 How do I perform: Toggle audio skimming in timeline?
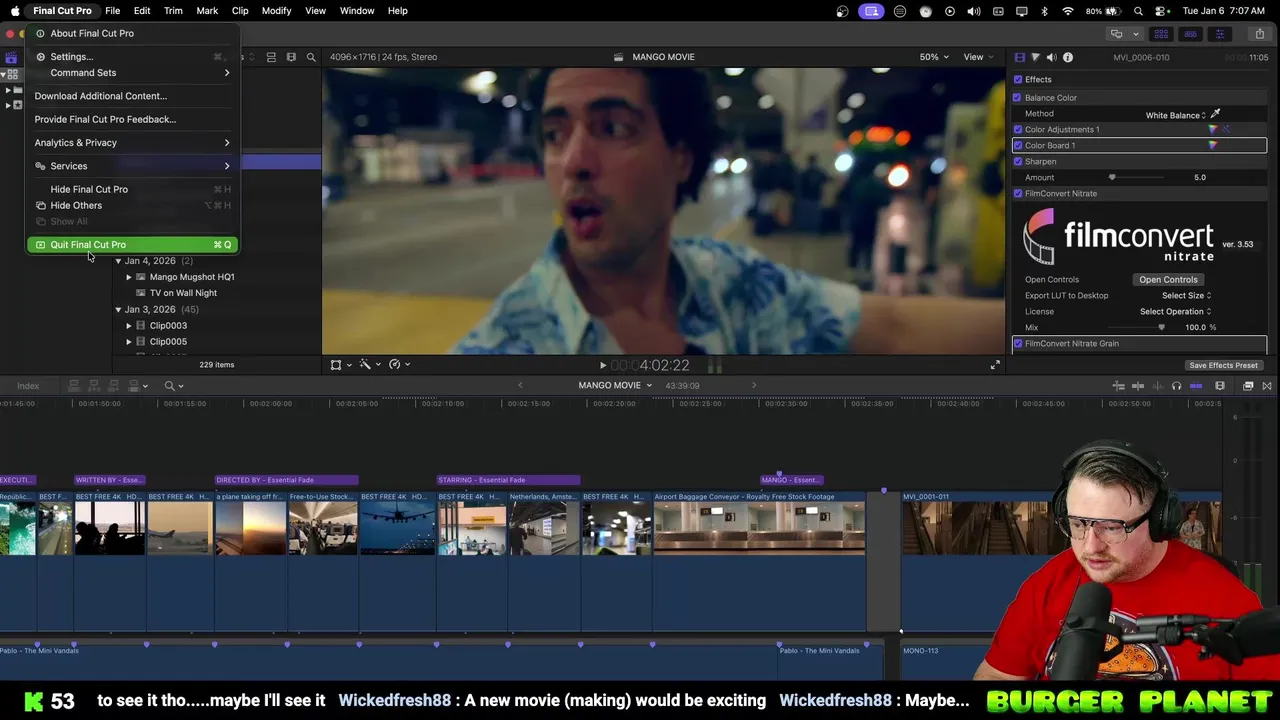pyautogui.click(x=1157, y=386)
